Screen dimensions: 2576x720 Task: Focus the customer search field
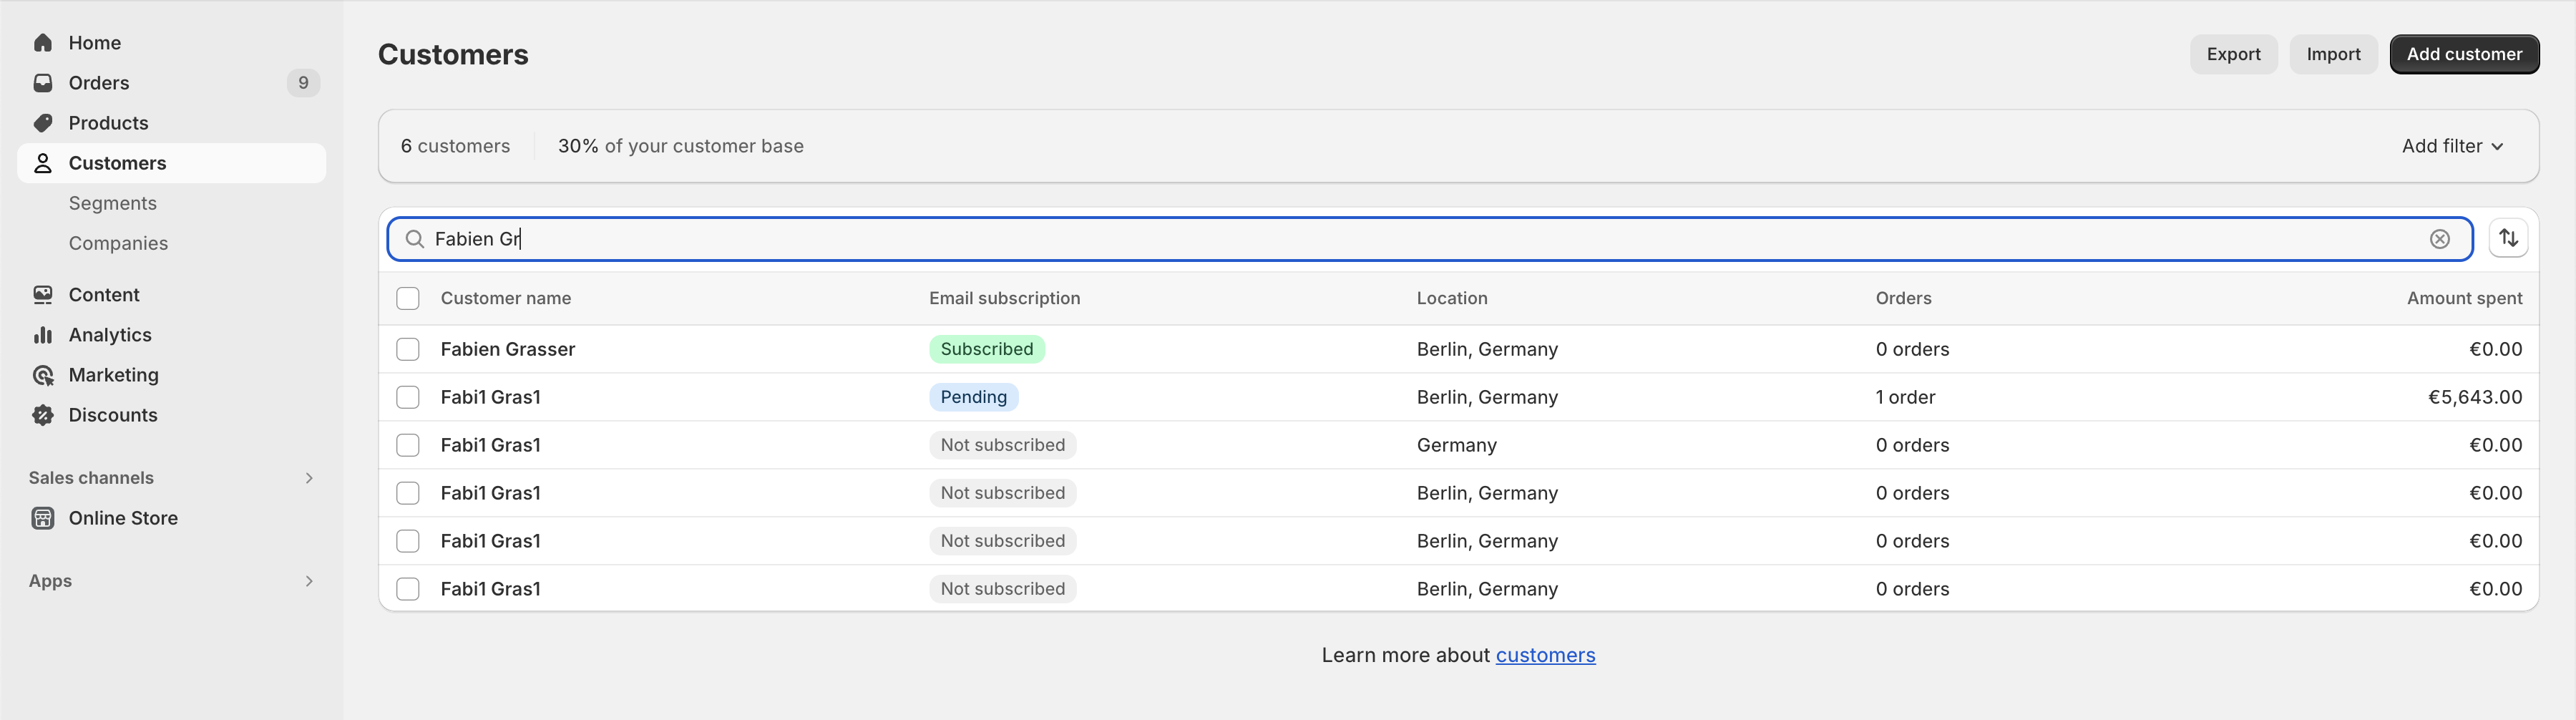pyautogui.click(x=1400, y=239)
